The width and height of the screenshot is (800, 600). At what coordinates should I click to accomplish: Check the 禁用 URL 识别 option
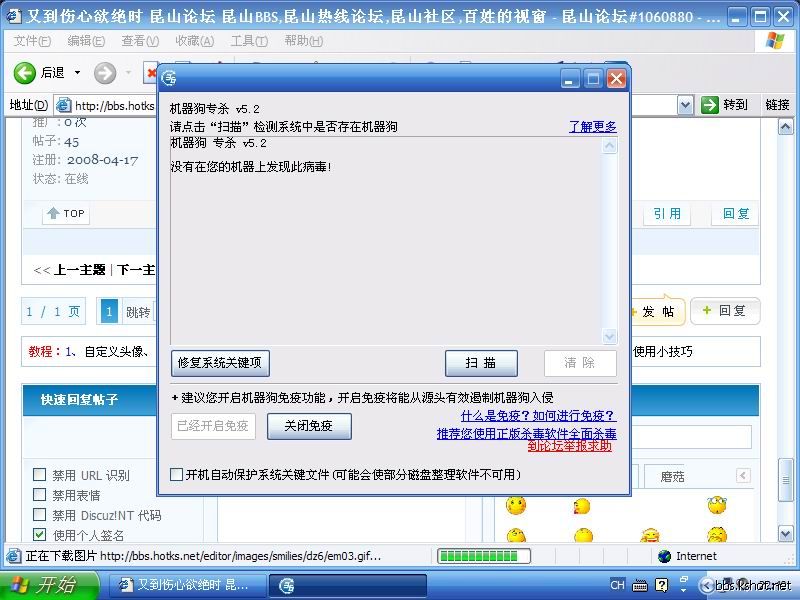[x=40, y=475]
